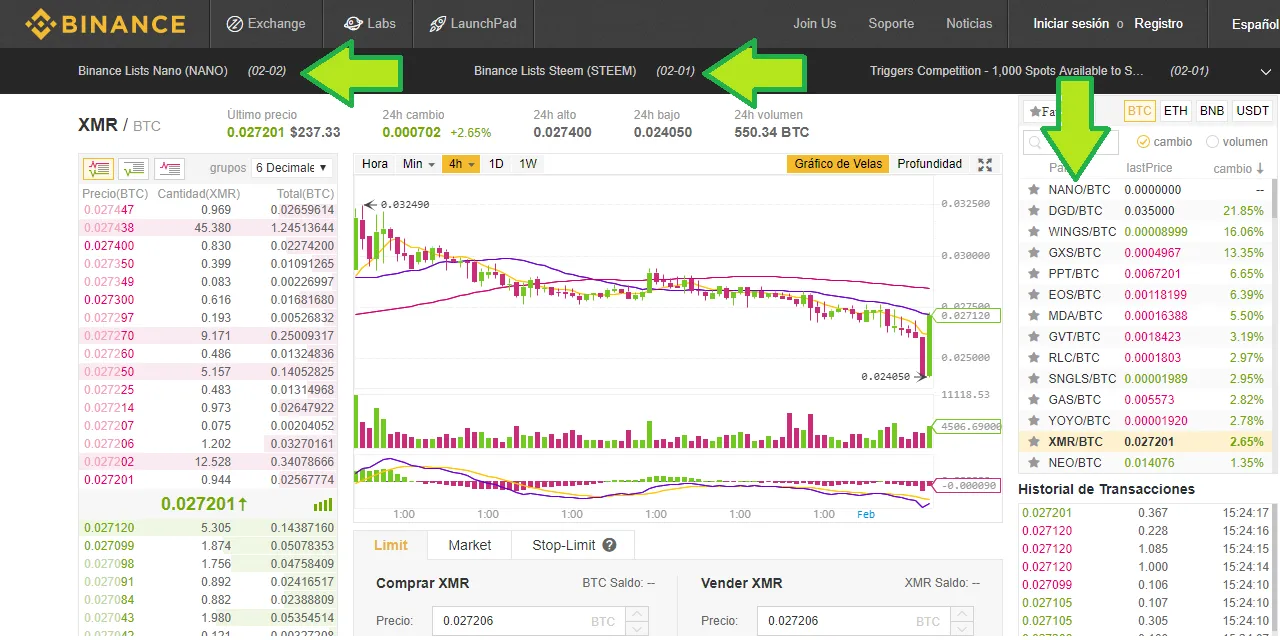Select USDT market tab
The height and width of the screenshot is (640, 1280).
pos(1252,111)
